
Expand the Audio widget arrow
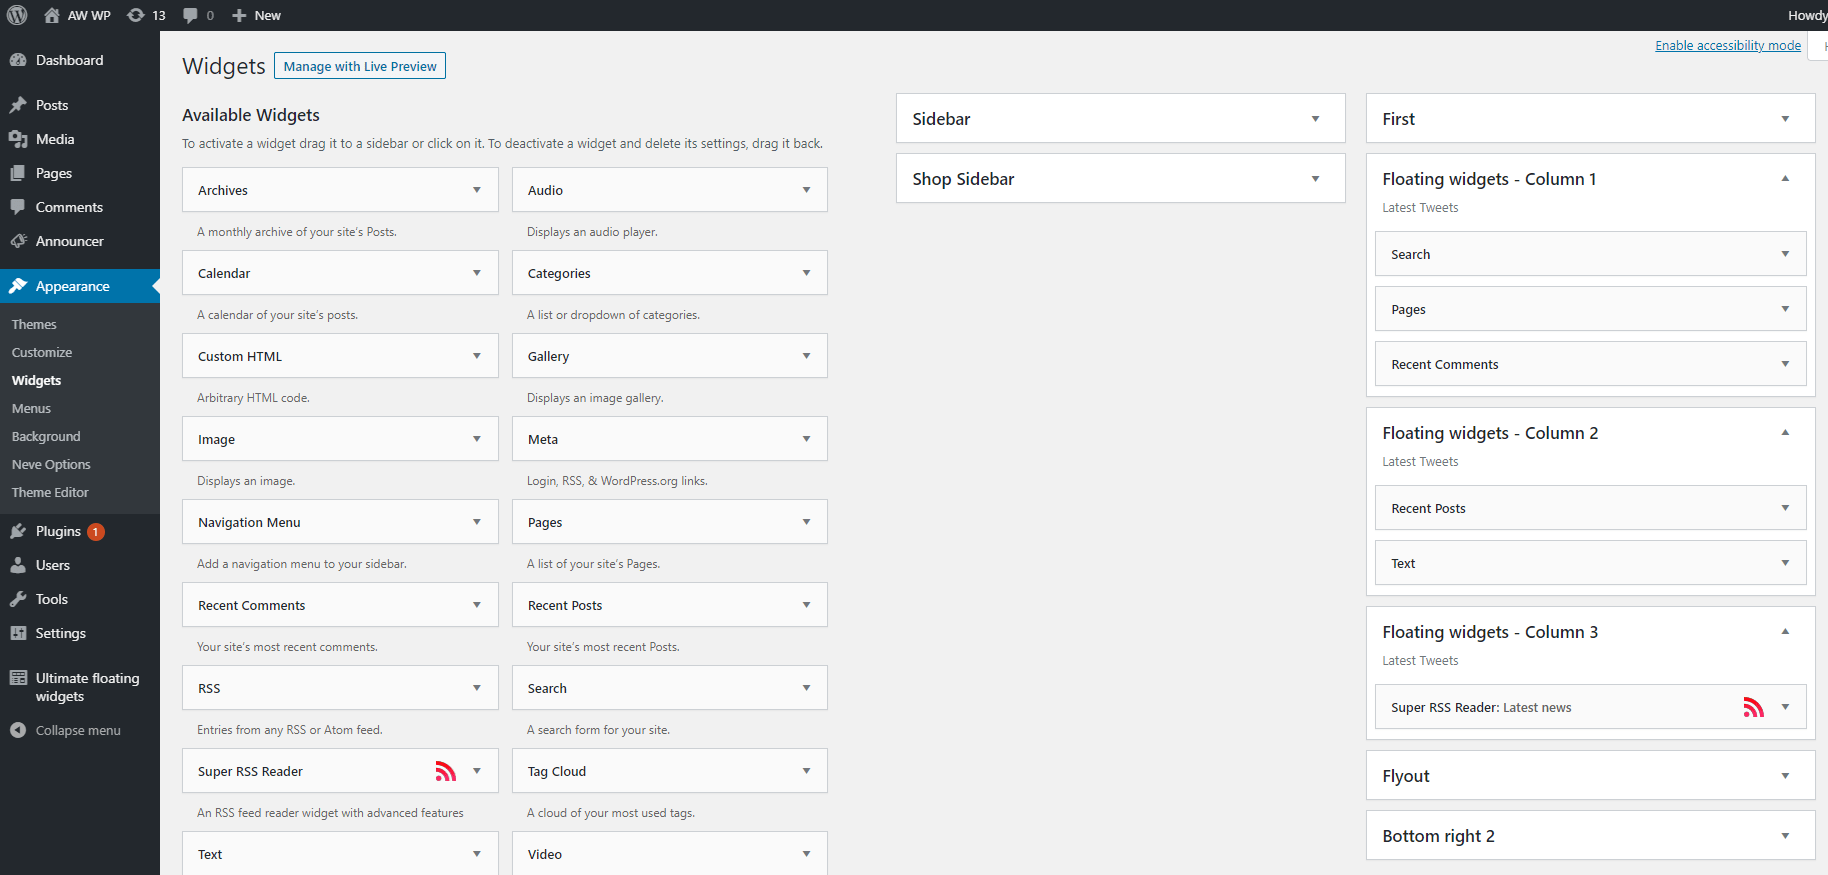807,190
